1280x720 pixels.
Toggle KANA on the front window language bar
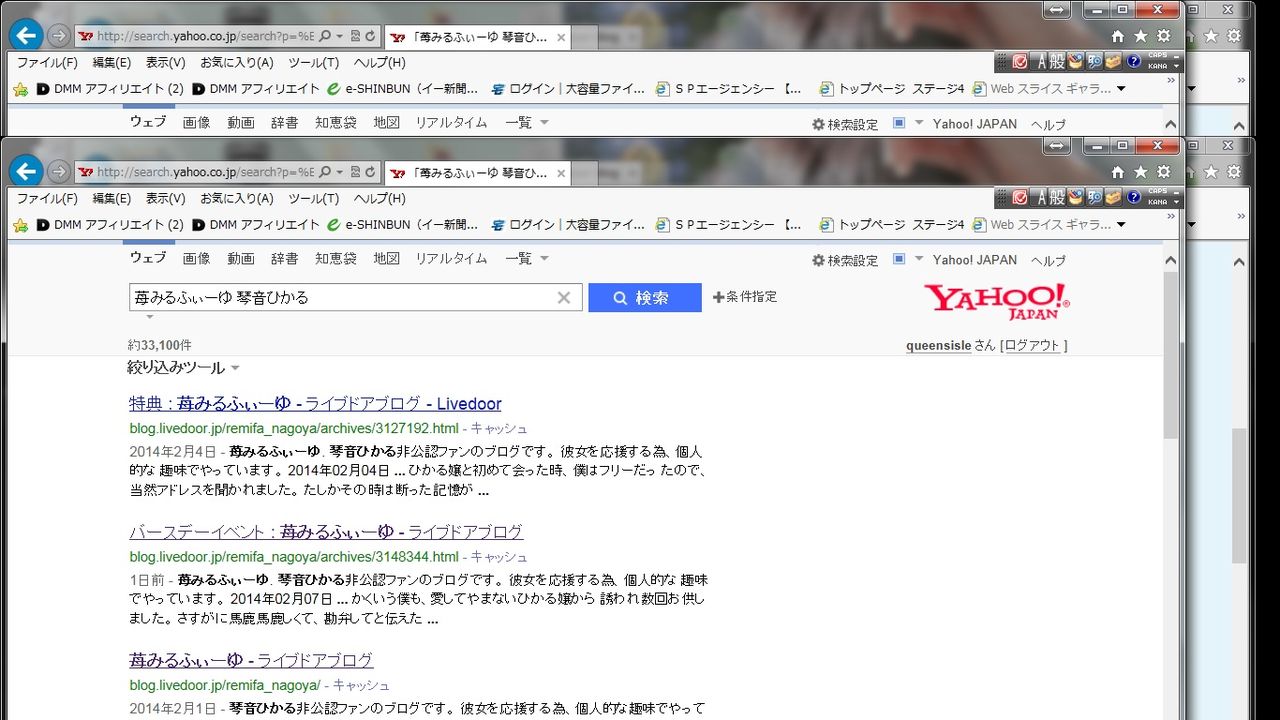[x=1157, y=202]
